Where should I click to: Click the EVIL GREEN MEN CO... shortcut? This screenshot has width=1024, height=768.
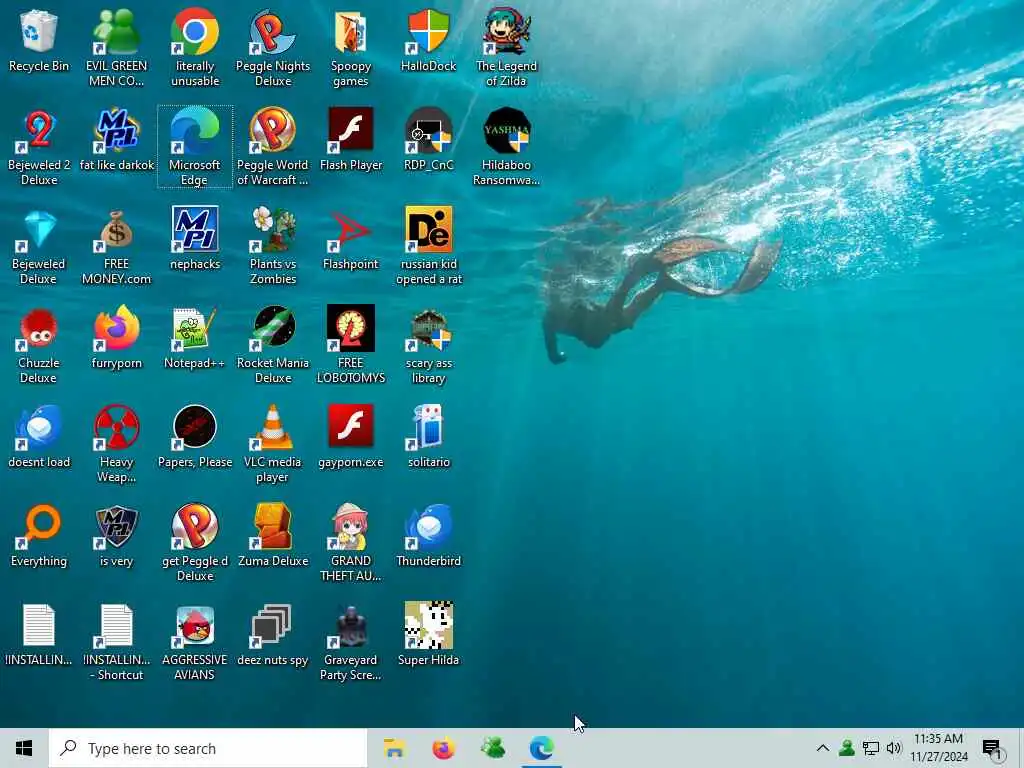click(x=116, y=48)
